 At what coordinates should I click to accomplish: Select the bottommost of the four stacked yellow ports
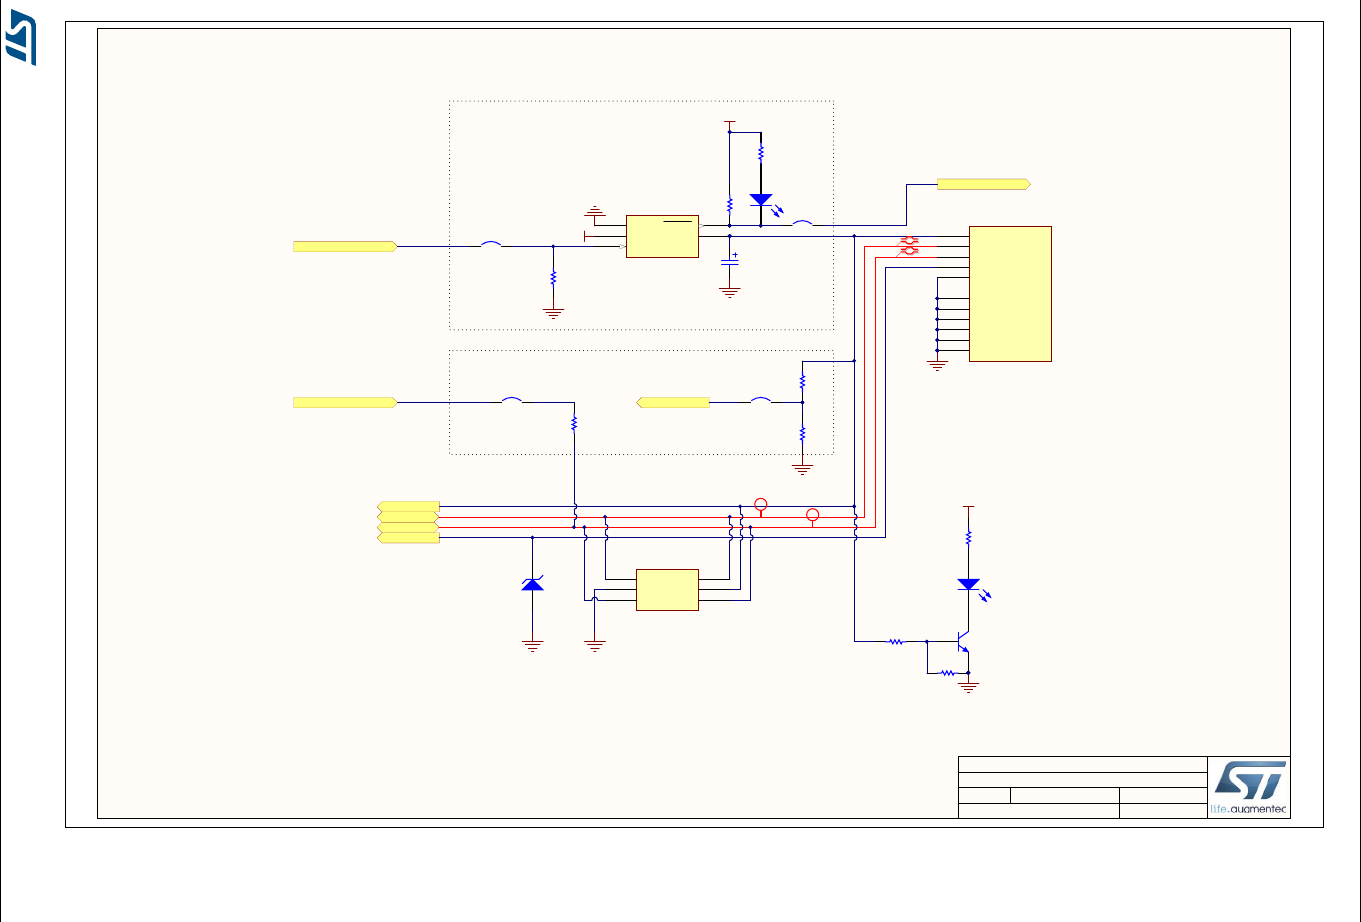(x=408, y=538)
